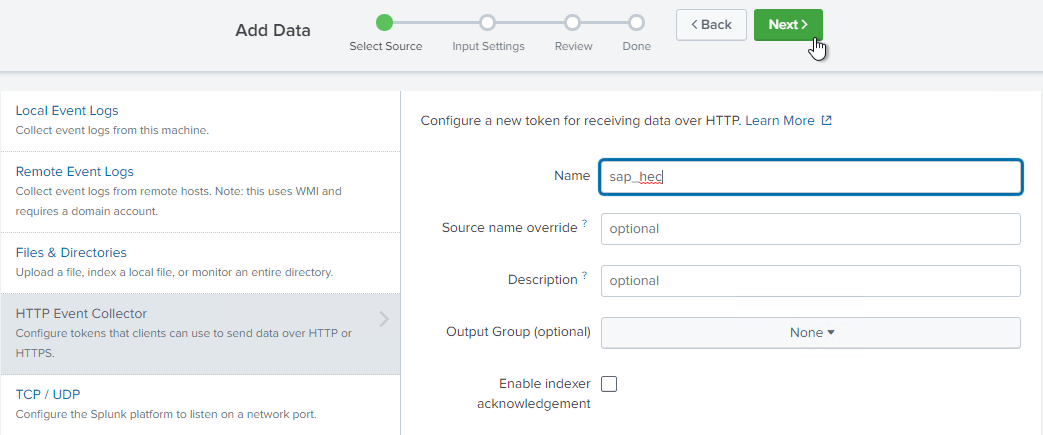Screen dimensions: 1043x435
Task: Click the Input Settings step circle
Action: click(487, 22)
